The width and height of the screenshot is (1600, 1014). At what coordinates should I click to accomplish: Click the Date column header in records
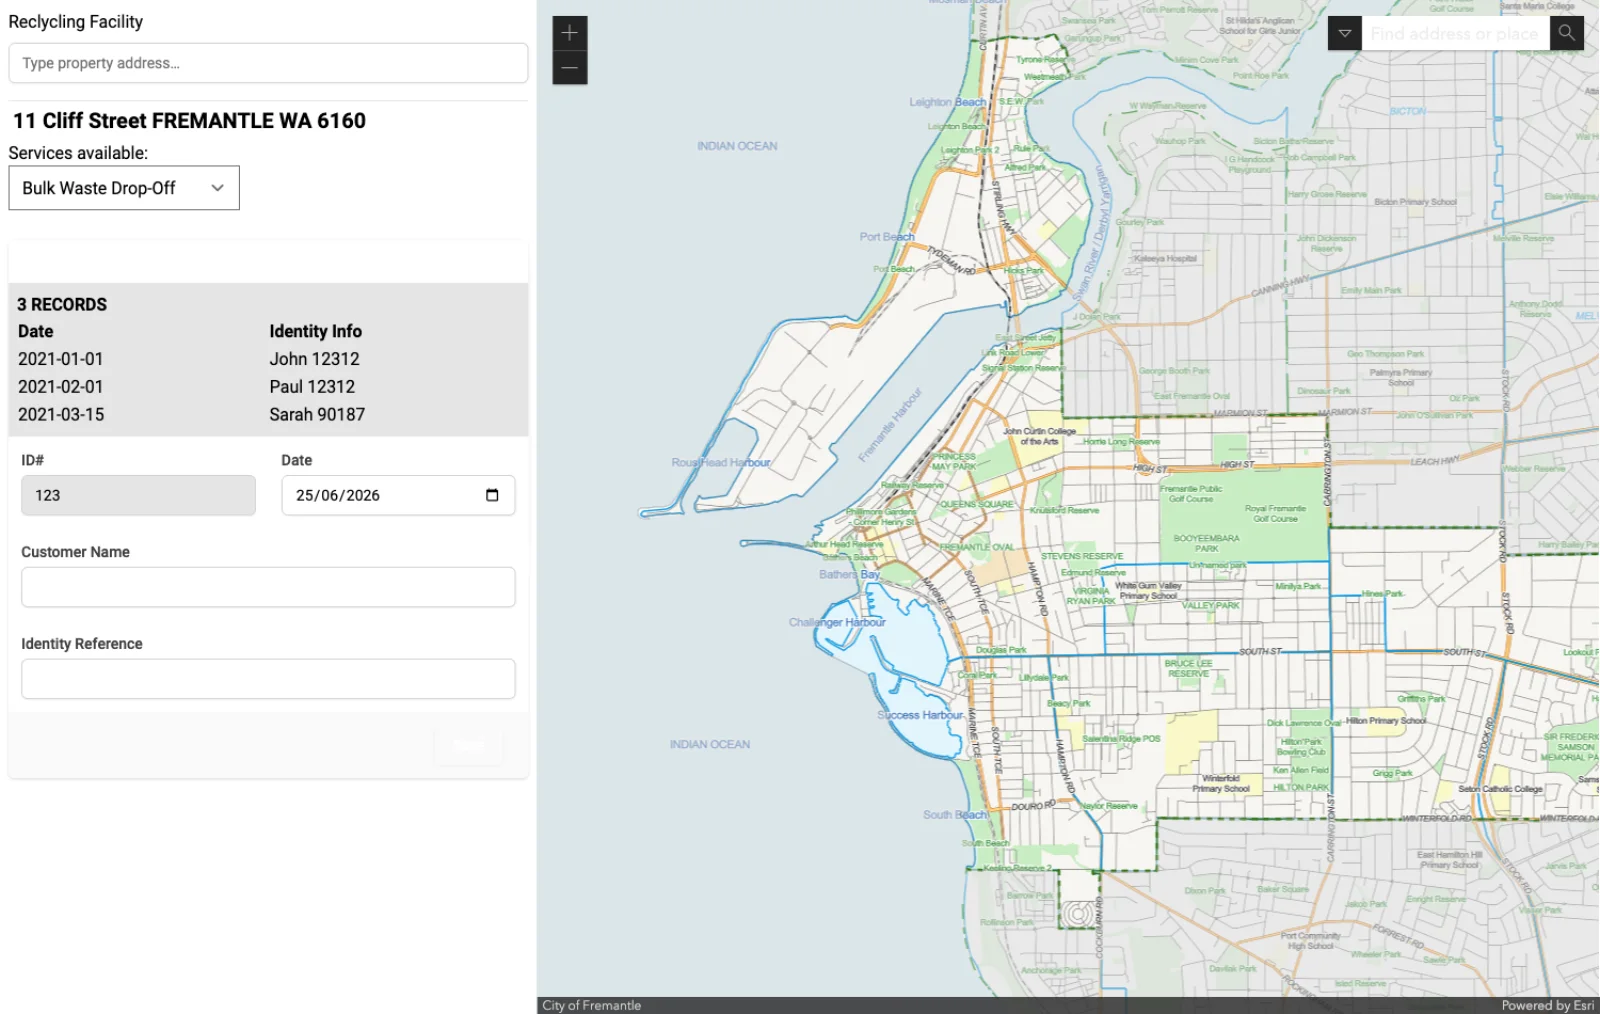tap(36, 332)
